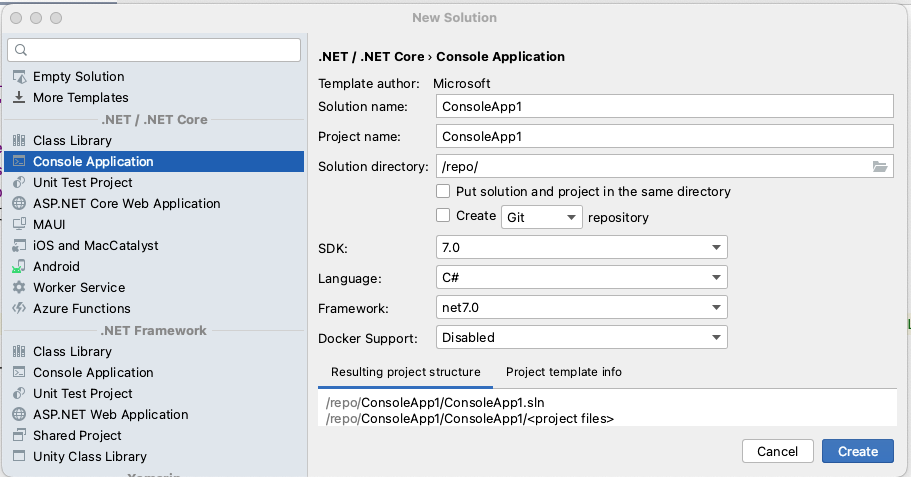Viewport: 911px width, 477px height.
Task: Select Unit Test Project under .NET Framework
Action: point(154,393)
